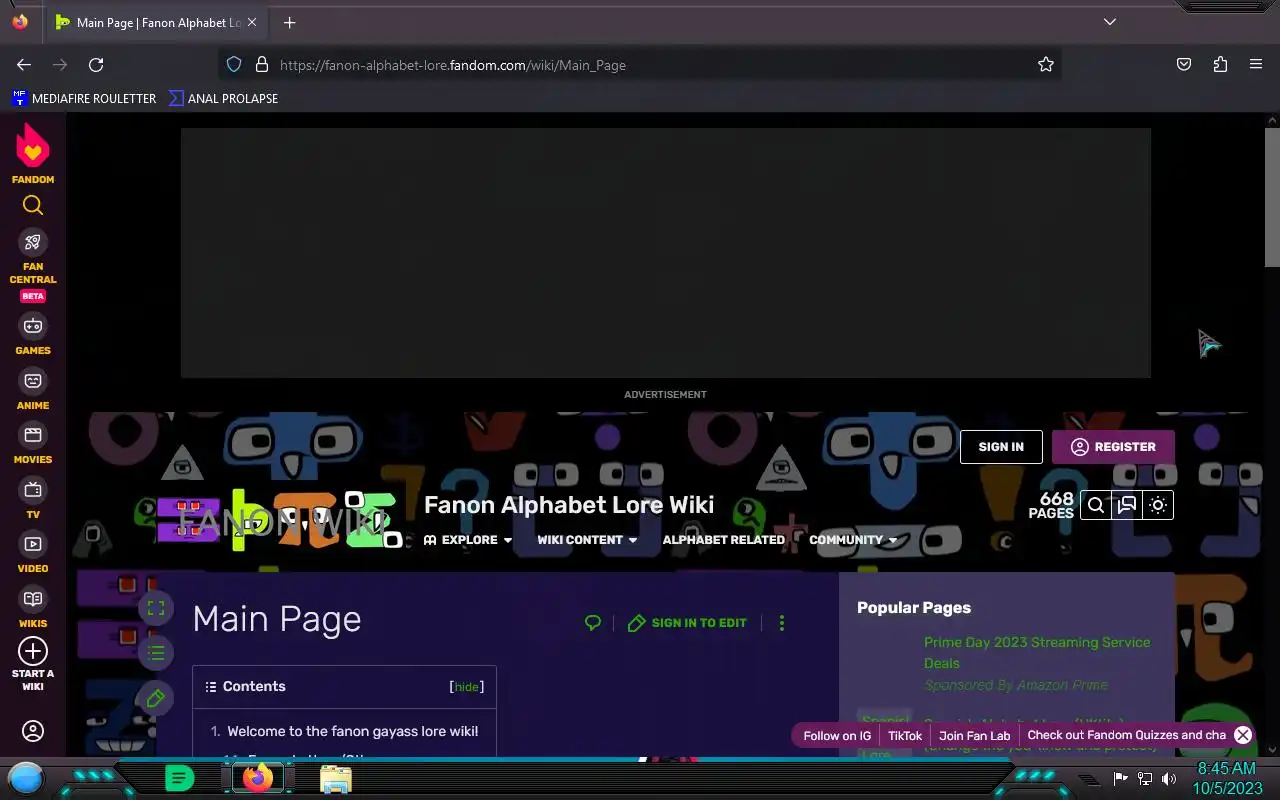Reload the page
This screenshot has height=800, width=1280.
[x=96, y=64]
